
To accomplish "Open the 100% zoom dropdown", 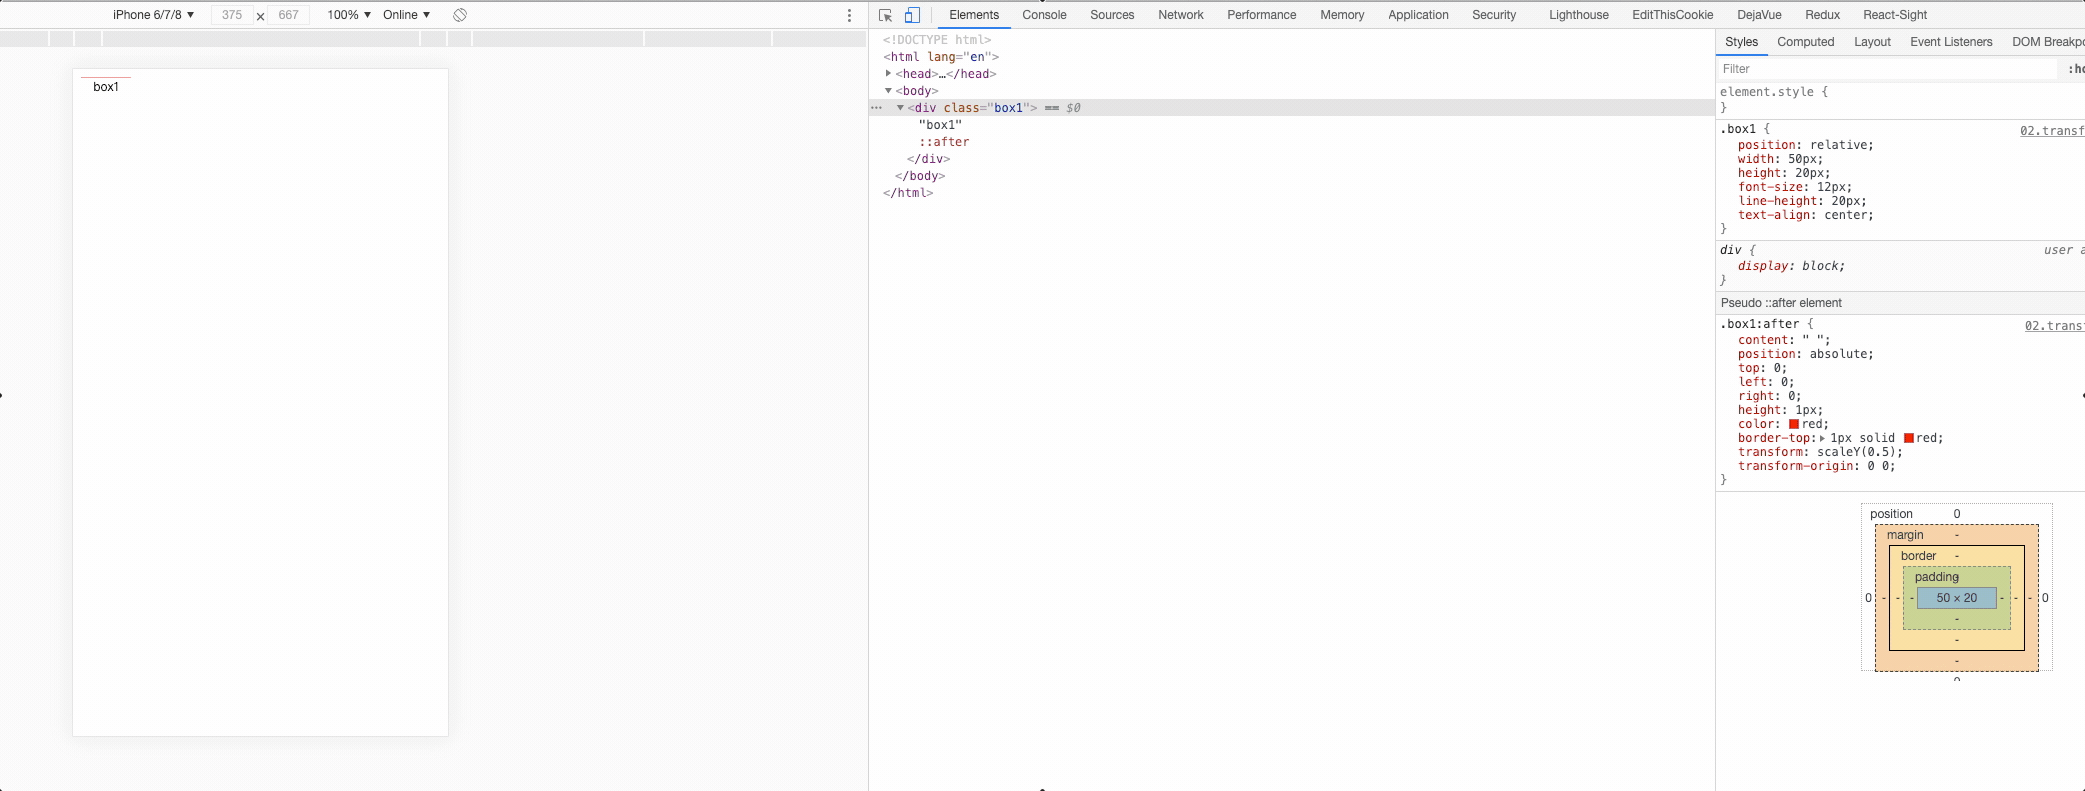I will pos(349,15).
